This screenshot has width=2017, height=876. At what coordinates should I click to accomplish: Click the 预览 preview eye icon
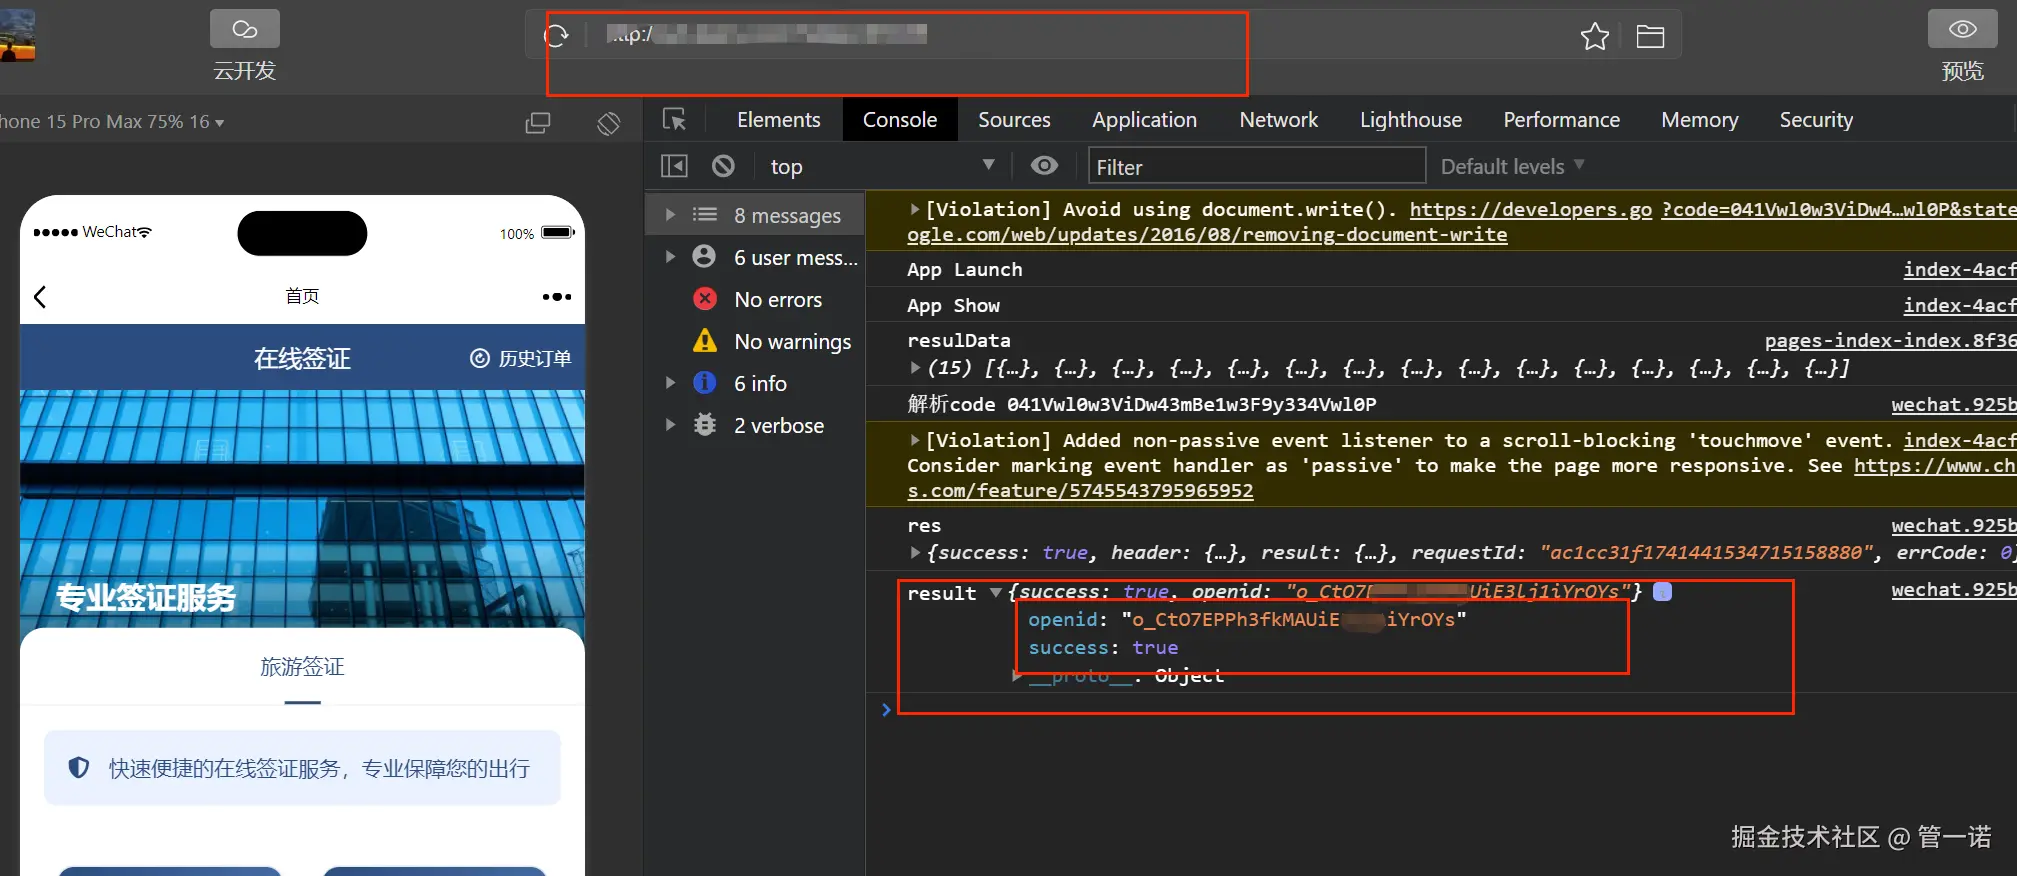pos(1962,30)
